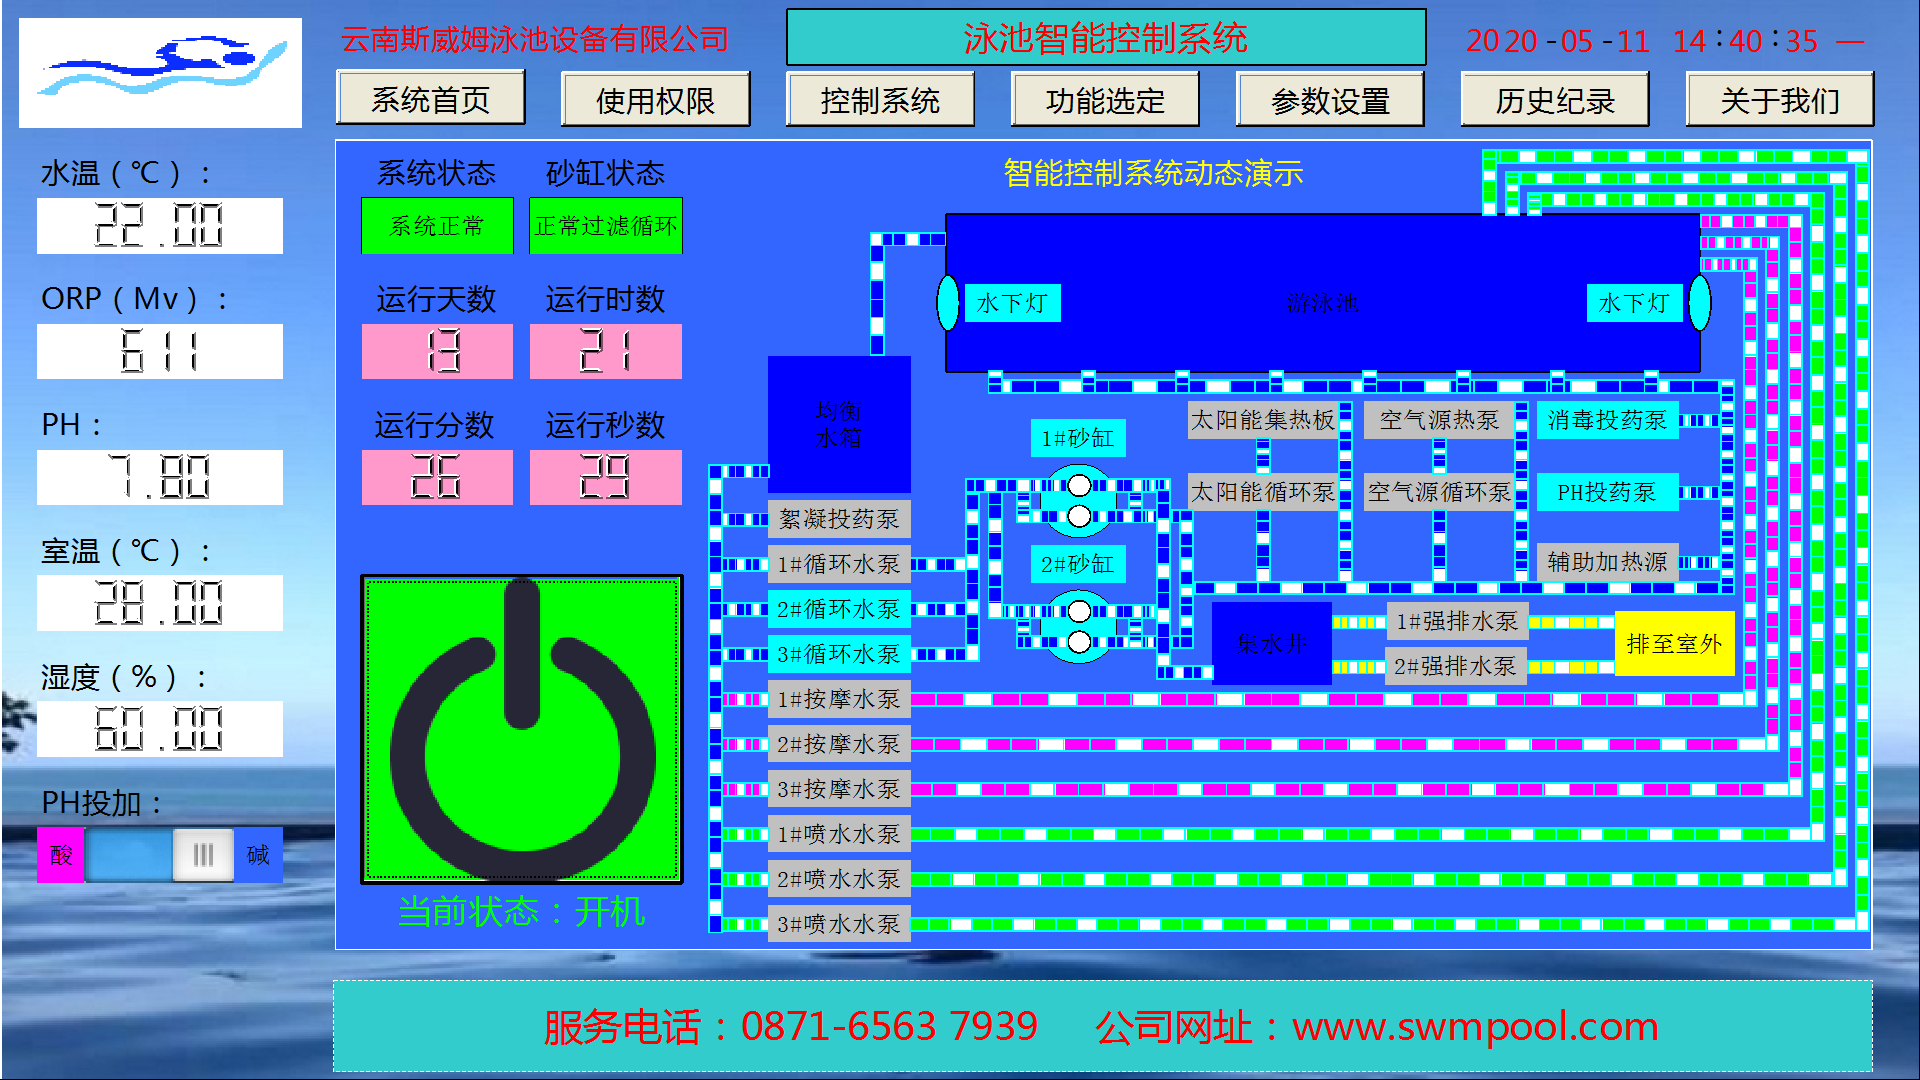Viewport: 1920px width, 1080px height.
Task: Click the 集水井 sump well block
Action: point(1271,643)
